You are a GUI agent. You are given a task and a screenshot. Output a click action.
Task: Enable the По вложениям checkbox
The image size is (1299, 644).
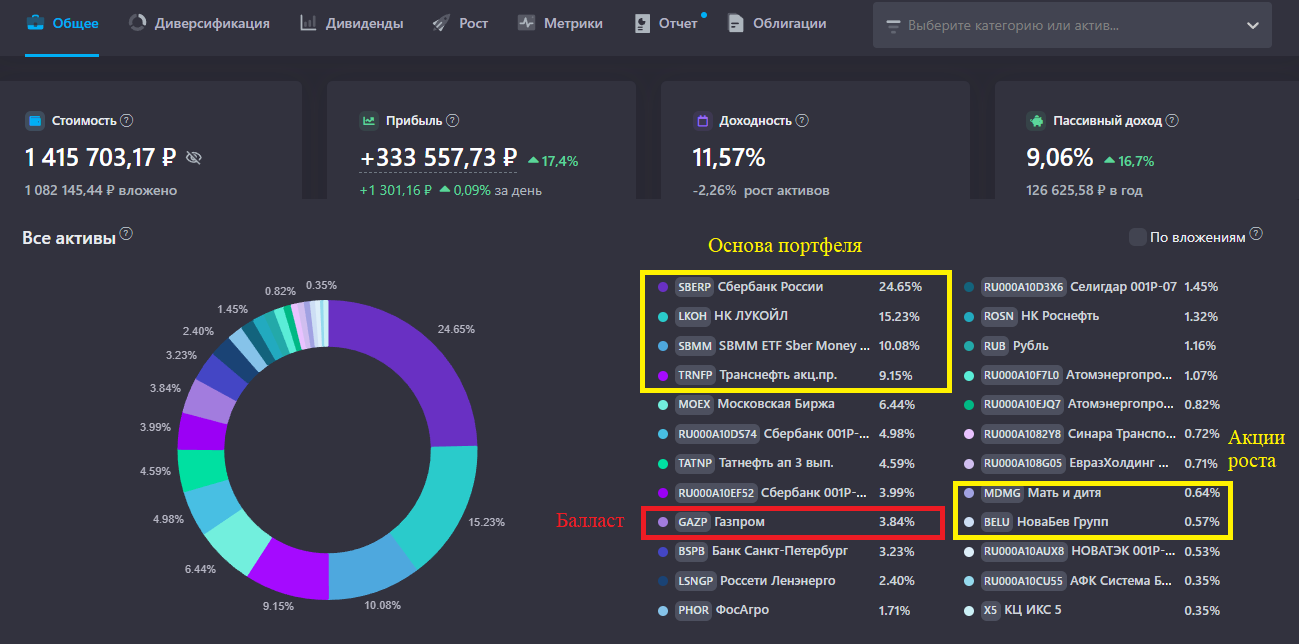click(x=1137, y=237)
